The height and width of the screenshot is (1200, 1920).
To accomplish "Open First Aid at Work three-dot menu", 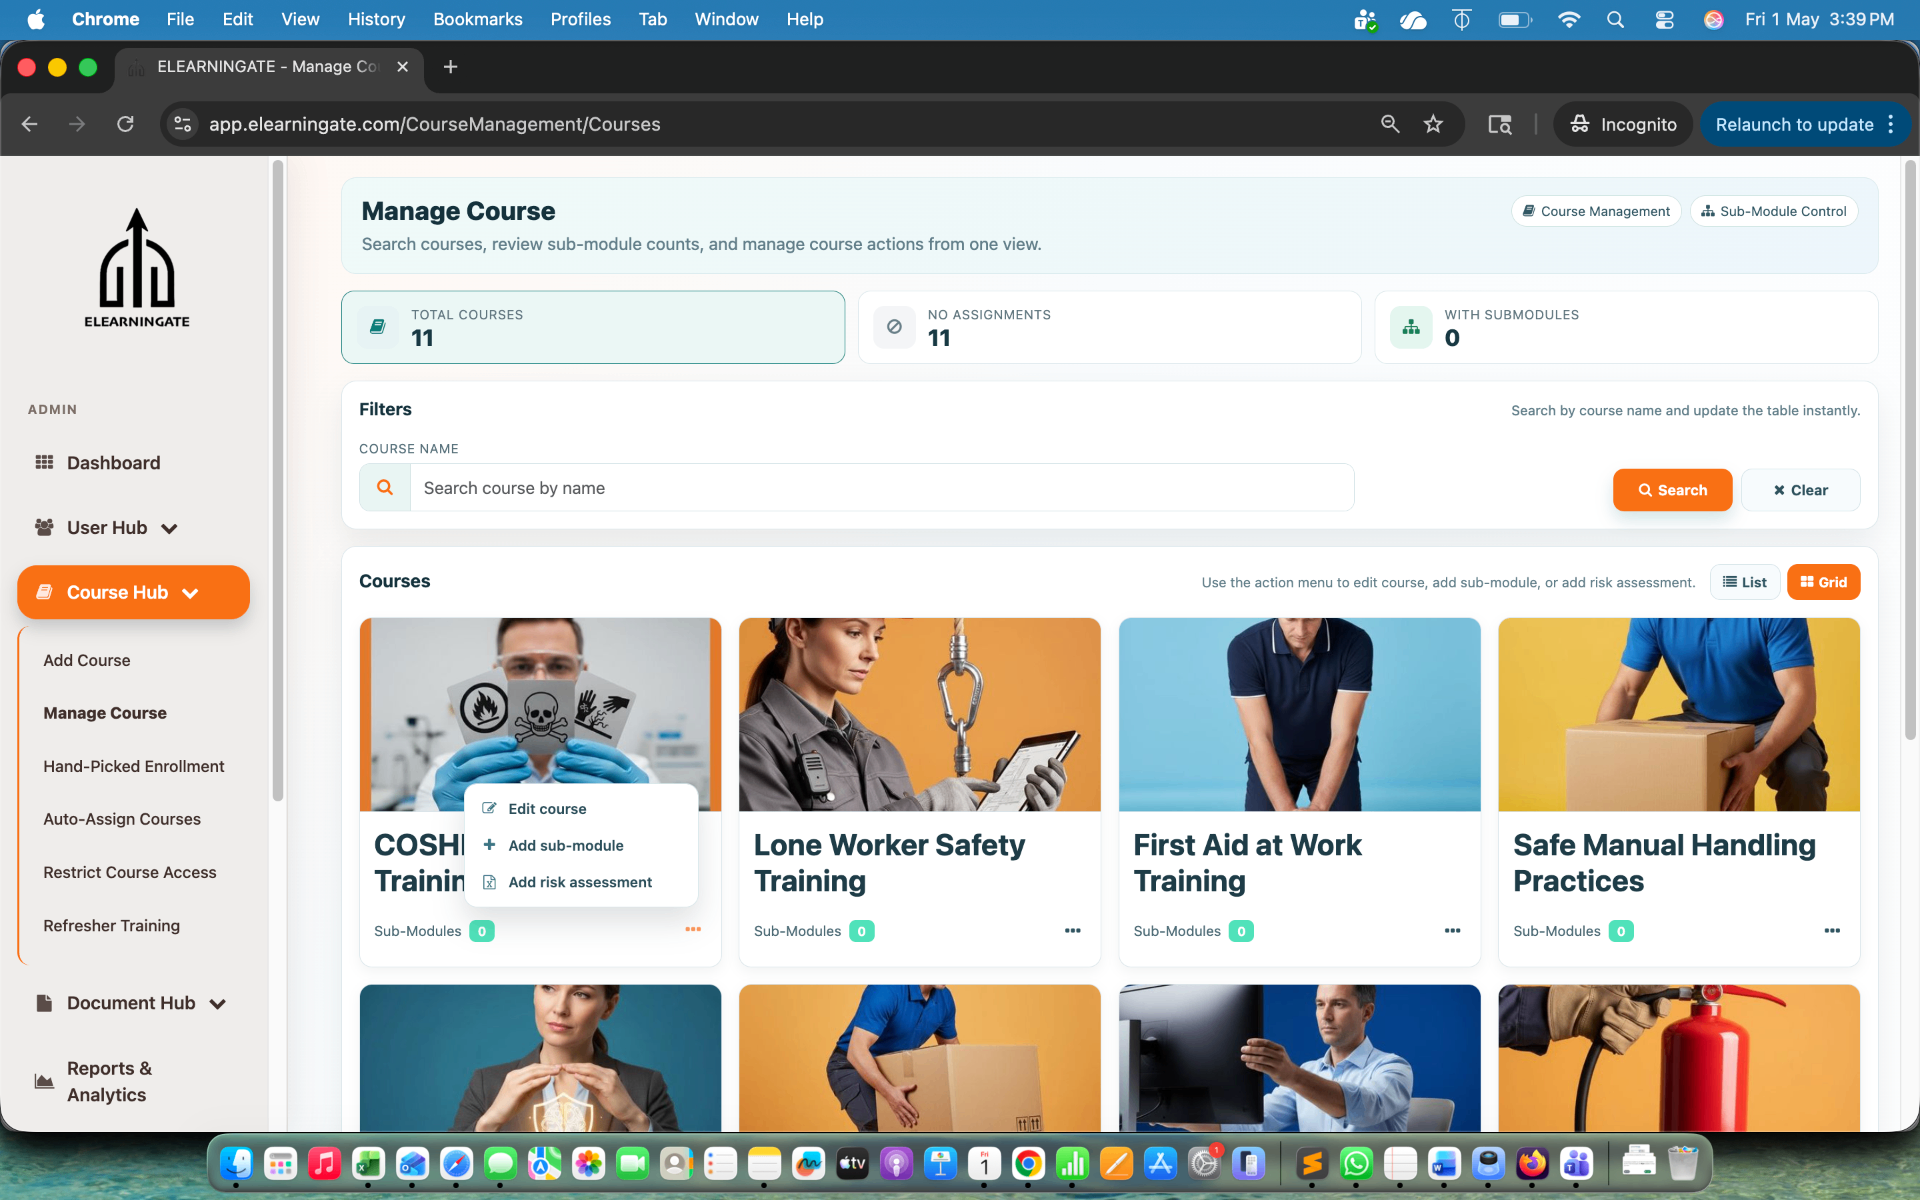I will click(1452, 931).
